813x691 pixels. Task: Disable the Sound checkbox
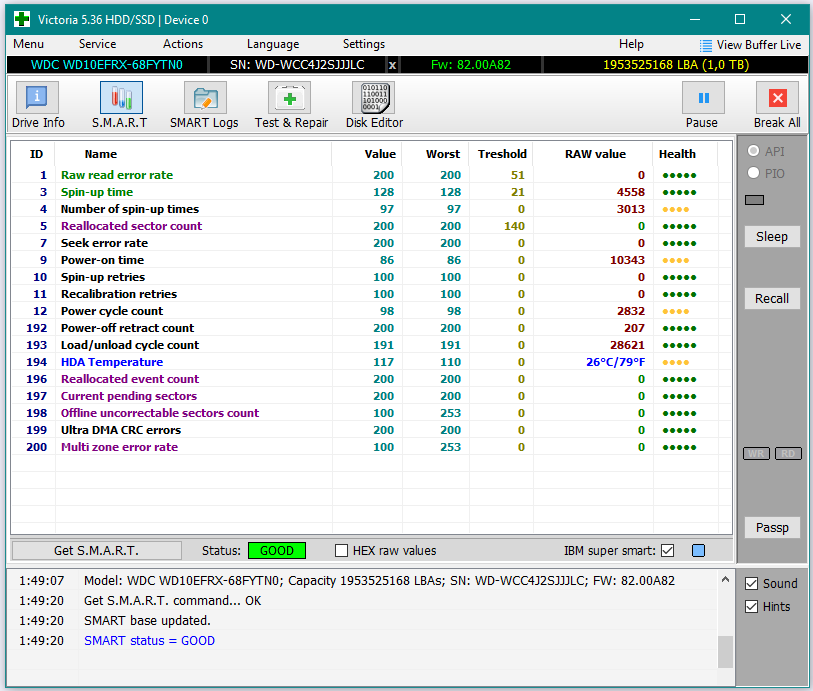tap(752, 583)
